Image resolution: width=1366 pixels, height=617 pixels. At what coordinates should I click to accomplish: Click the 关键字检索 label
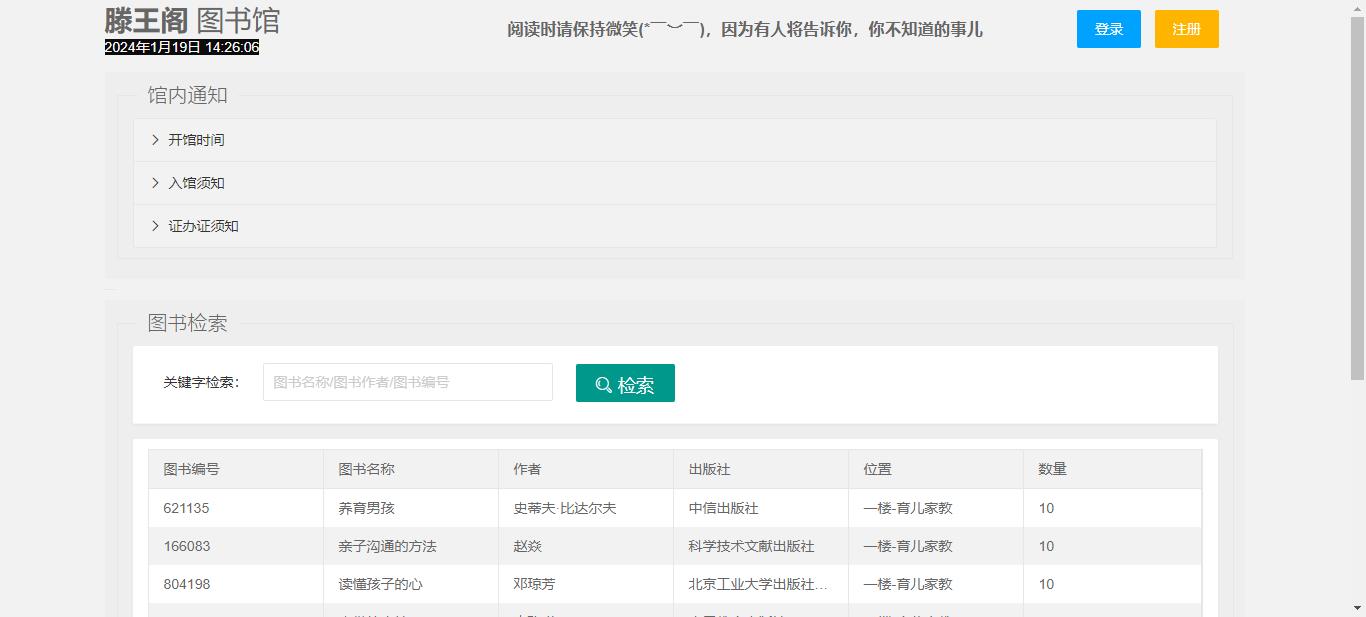201,382
